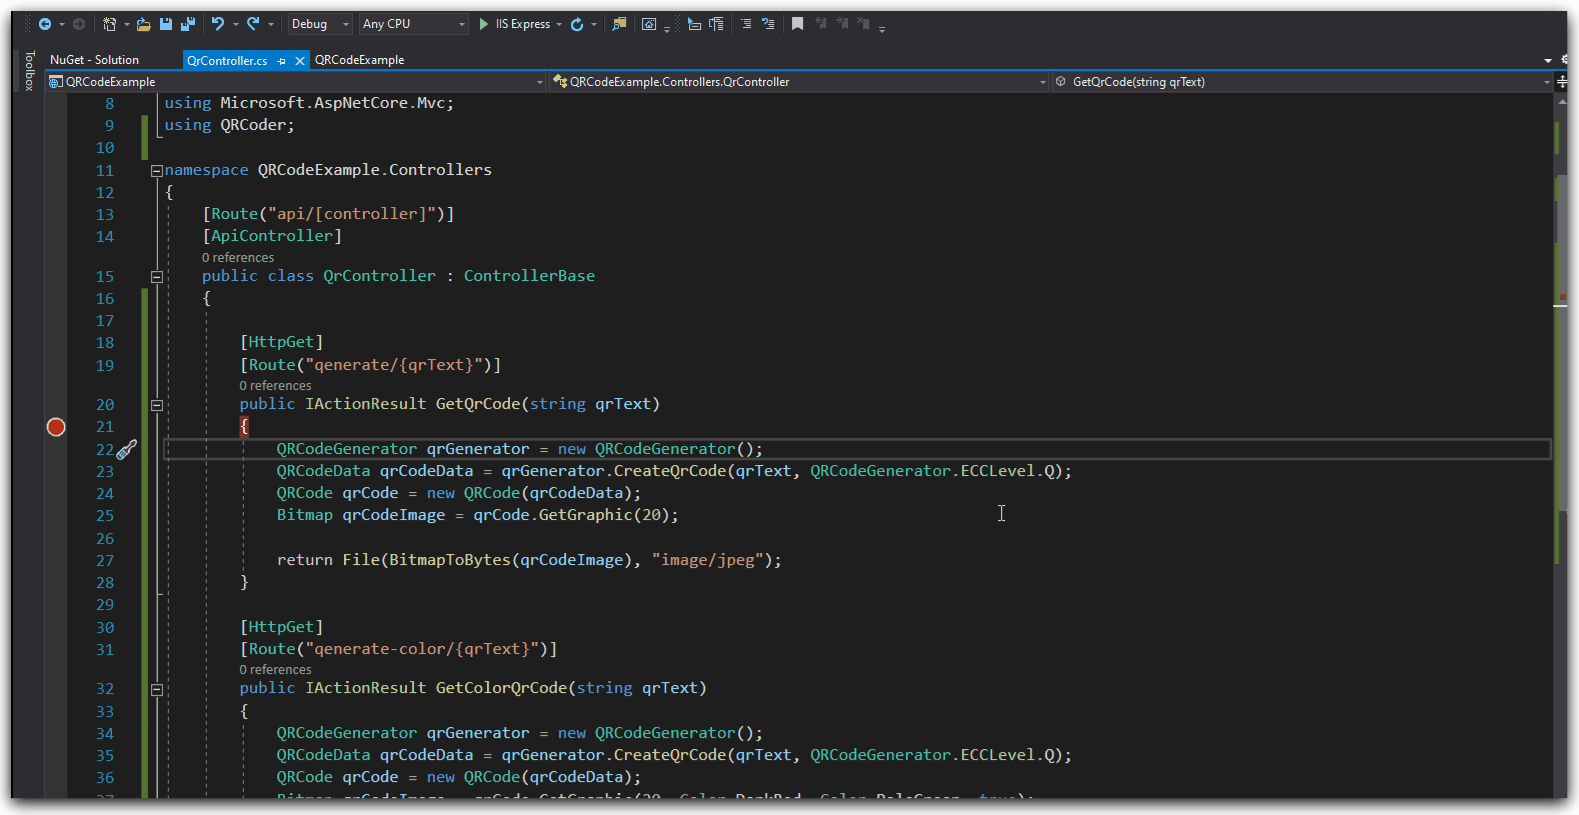This screenshot has height=815, width=1579.
Task: Click the Save file icon
Action: click(166, 24)
